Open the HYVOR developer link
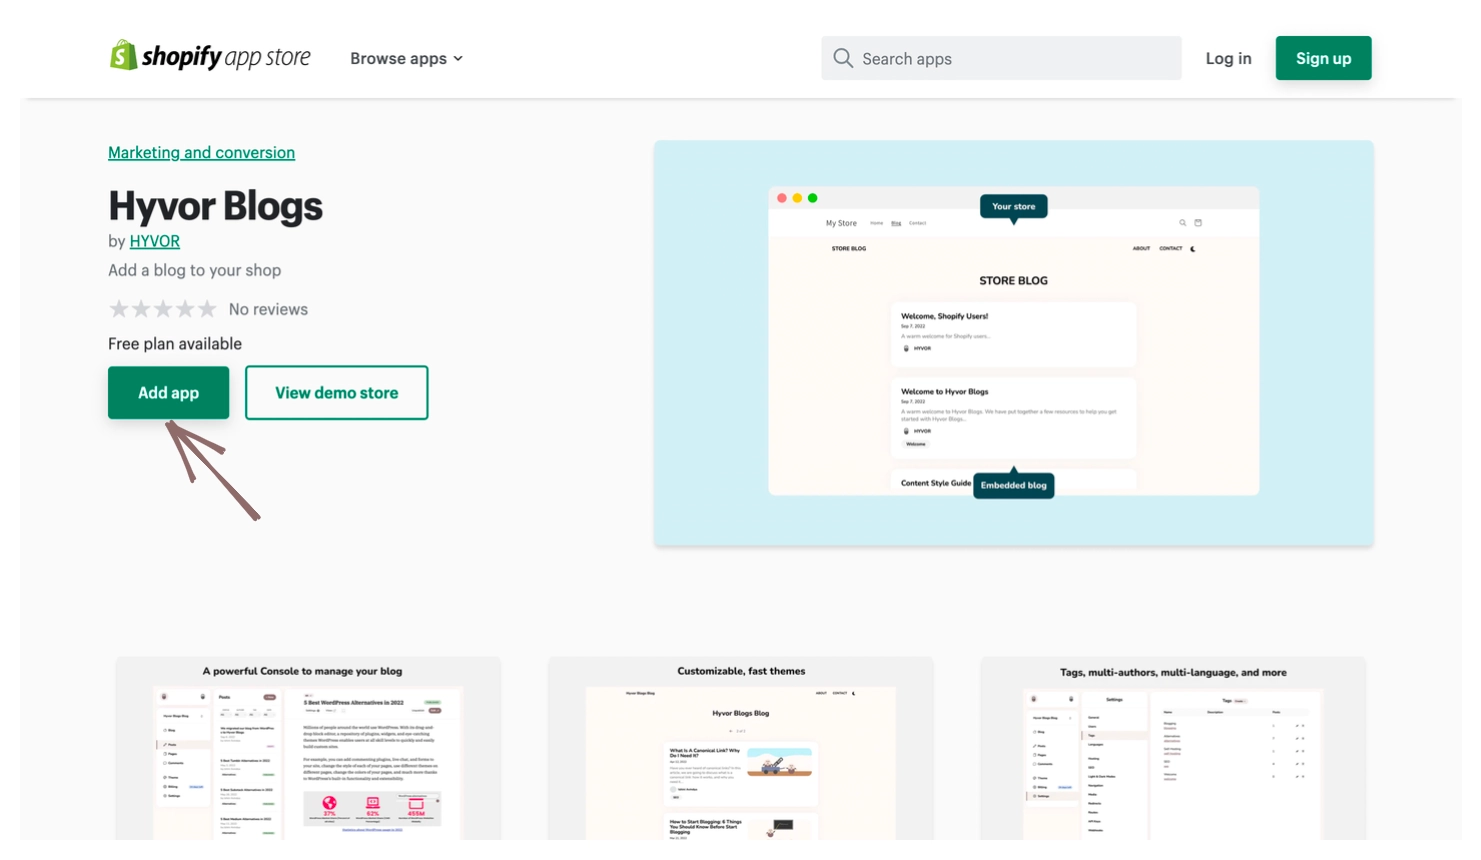Screen dimensions: 1481x860 coord(155,241)
